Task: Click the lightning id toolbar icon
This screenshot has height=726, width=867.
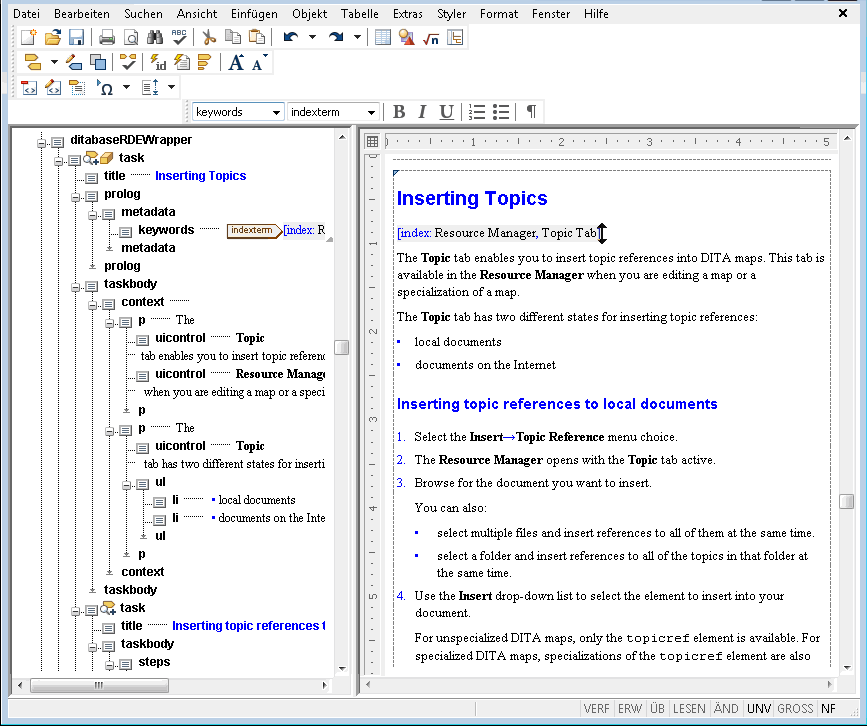Action: pos(158,62)
